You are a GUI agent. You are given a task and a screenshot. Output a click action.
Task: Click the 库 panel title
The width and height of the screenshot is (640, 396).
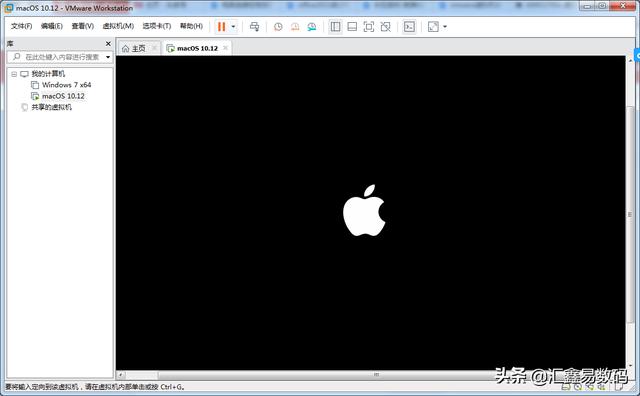(x=10, y=44)
